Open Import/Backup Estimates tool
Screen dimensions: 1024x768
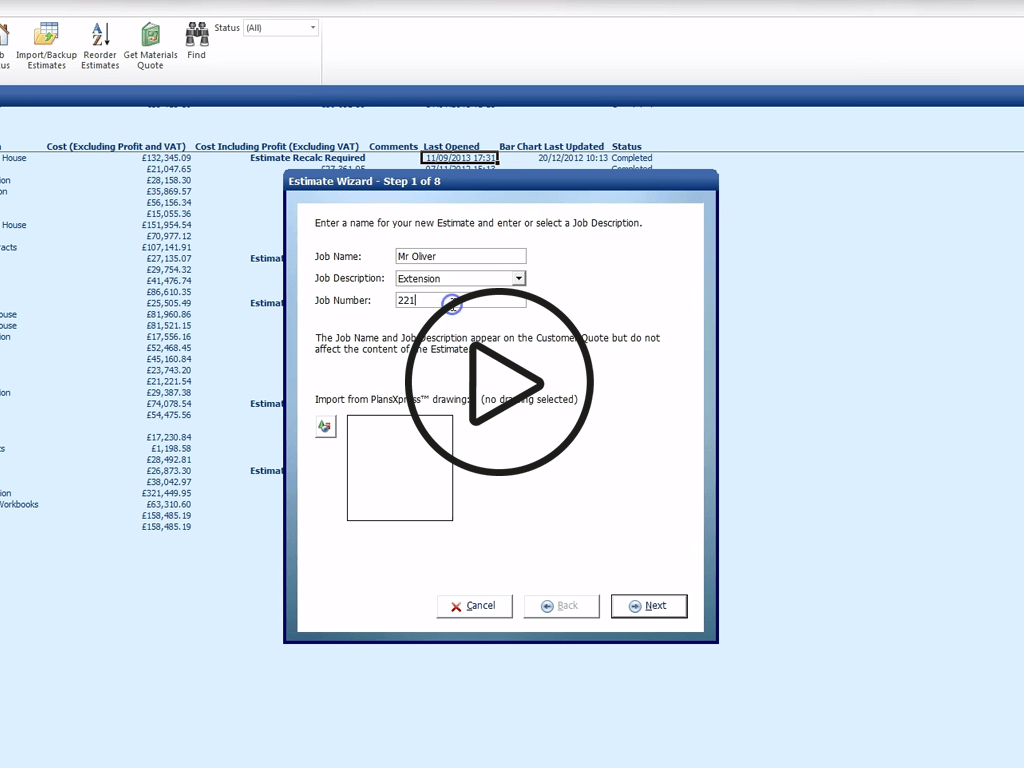(x=46, y=46)
